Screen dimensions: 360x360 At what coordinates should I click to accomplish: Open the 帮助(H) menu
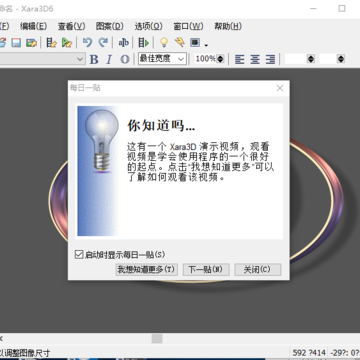point(228,26)
